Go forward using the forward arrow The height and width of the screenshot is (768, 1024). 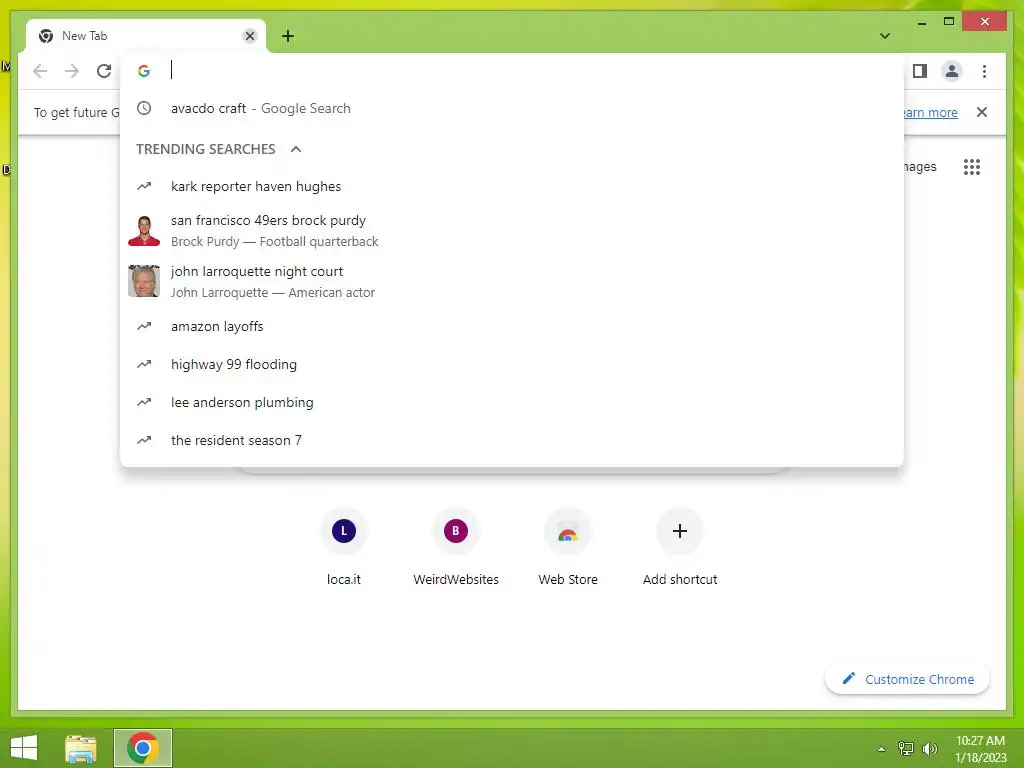[x=72, y=71]
